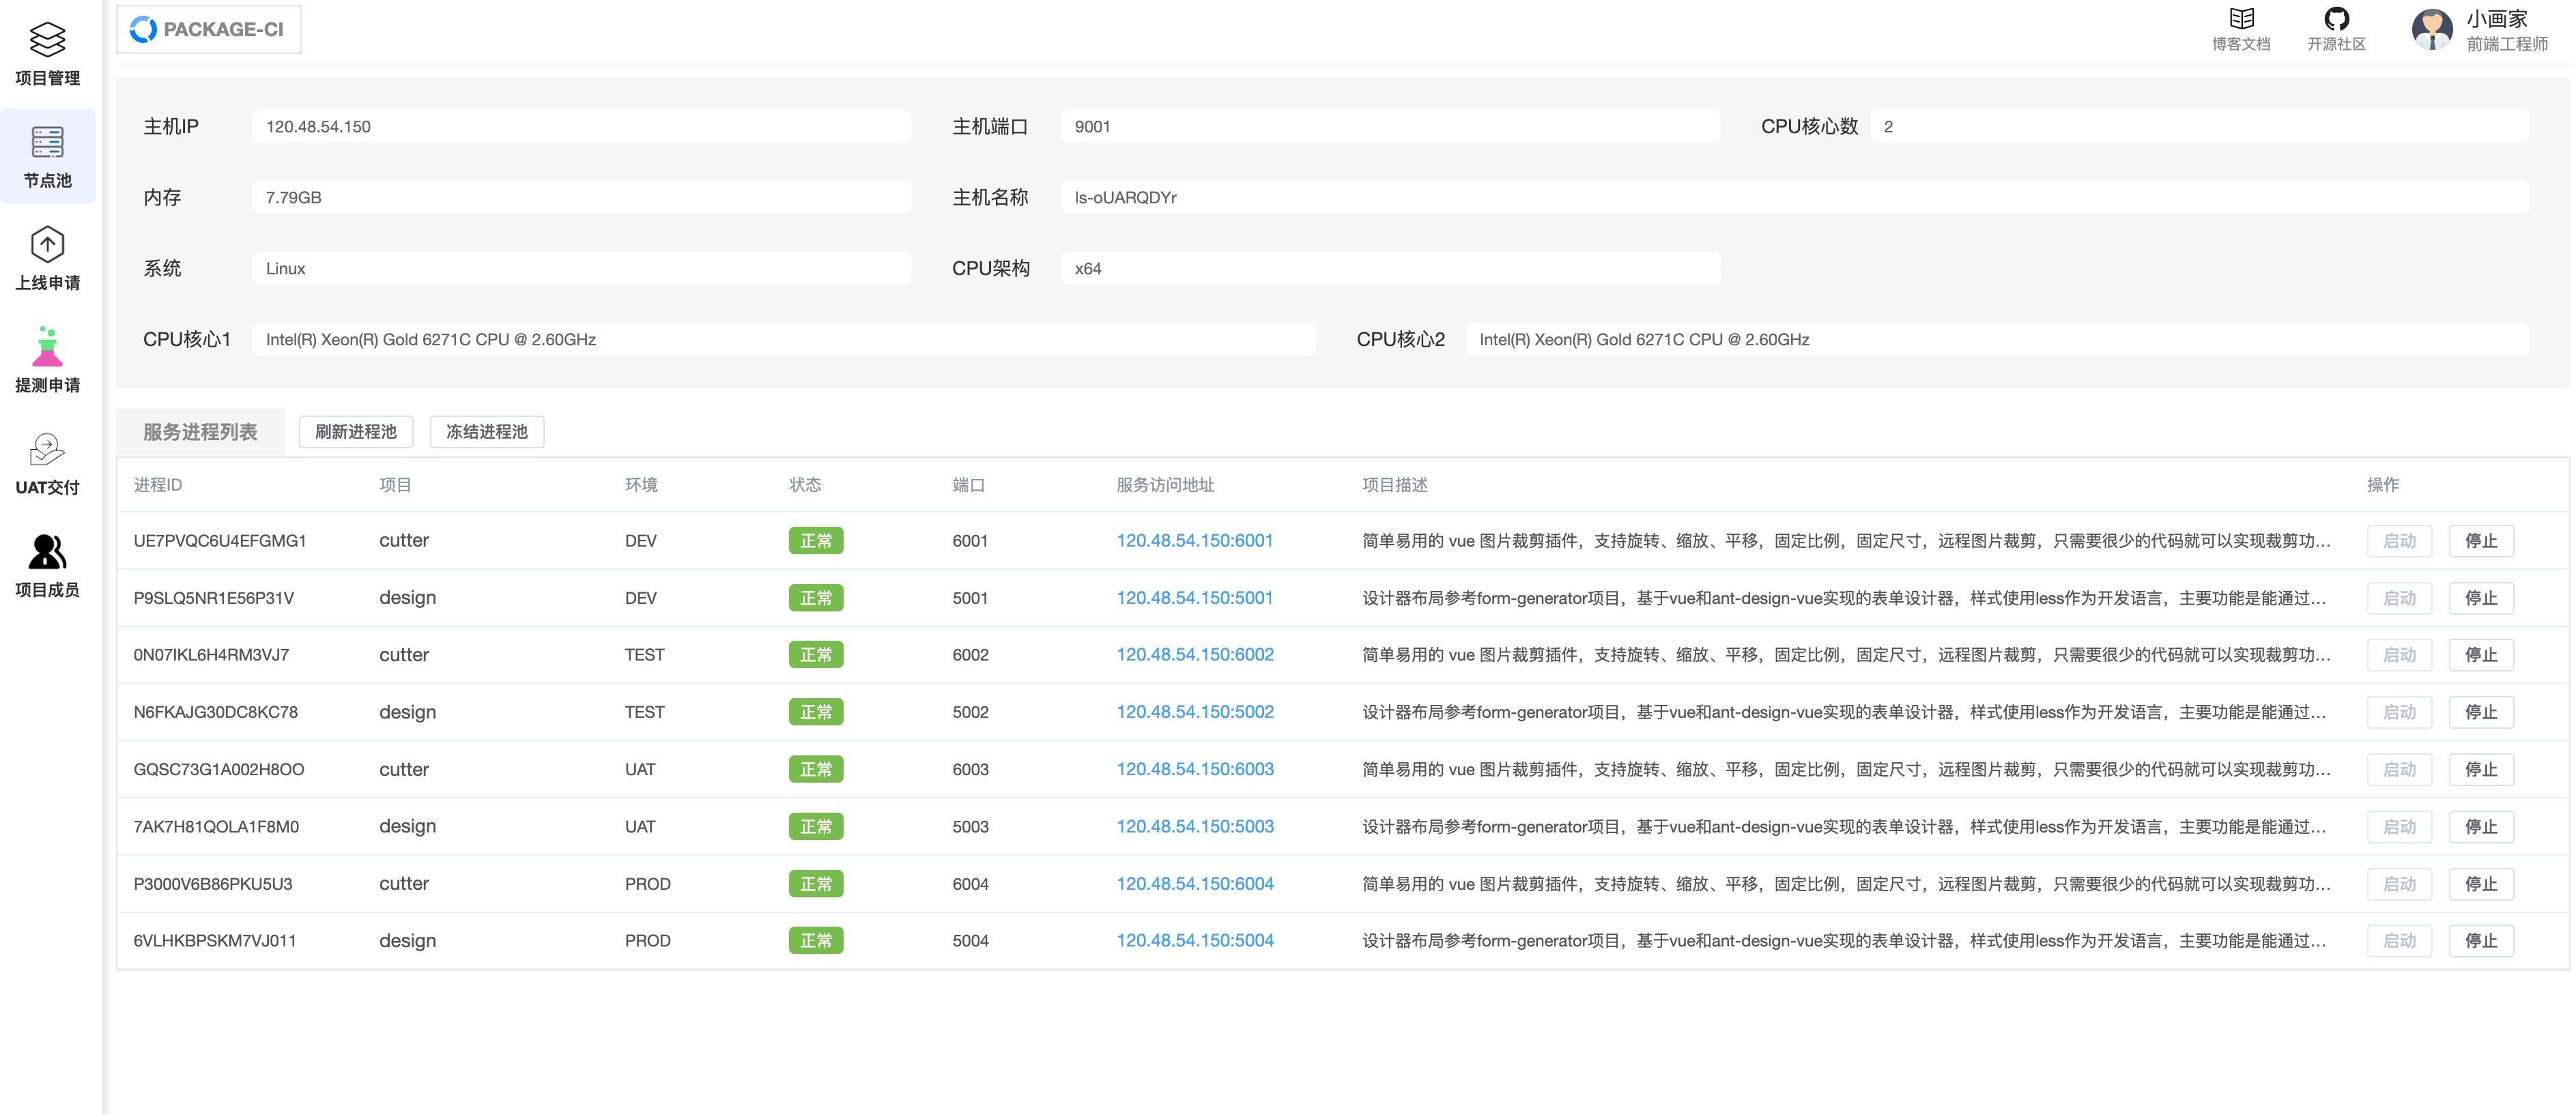This screenshot has height=1115, width=2576.
Task: Open link 120.48.54.150:6001
Action: pyautogui.click(x=1194, y=540)
